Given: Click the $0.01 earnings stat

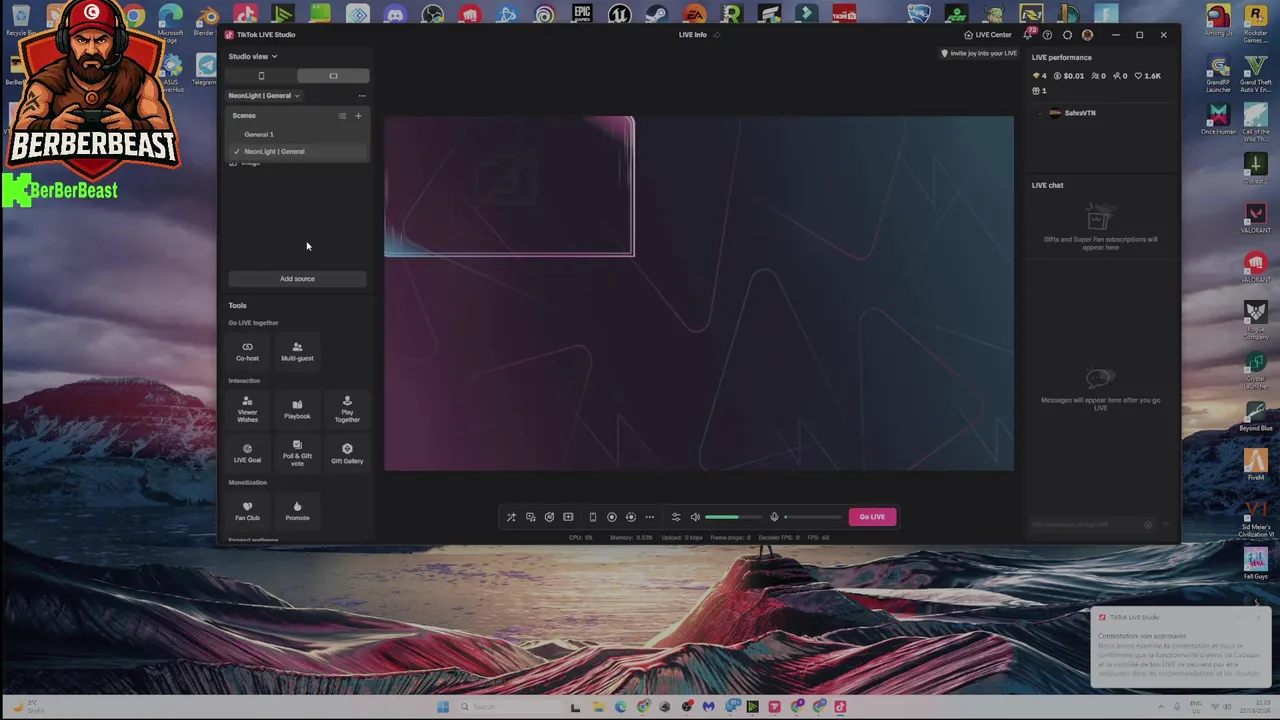Looking at the screenshot, I should tap(1069, 76).
